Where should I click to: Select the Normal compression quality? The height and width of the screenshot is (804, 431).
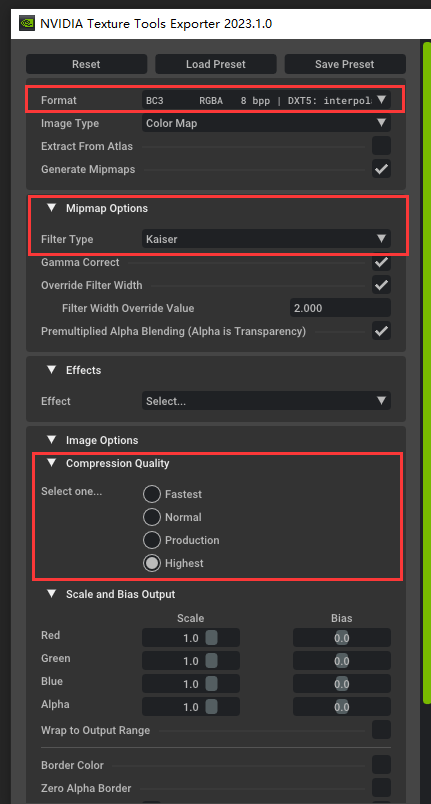pyautogui.click(x=152, y=517)
